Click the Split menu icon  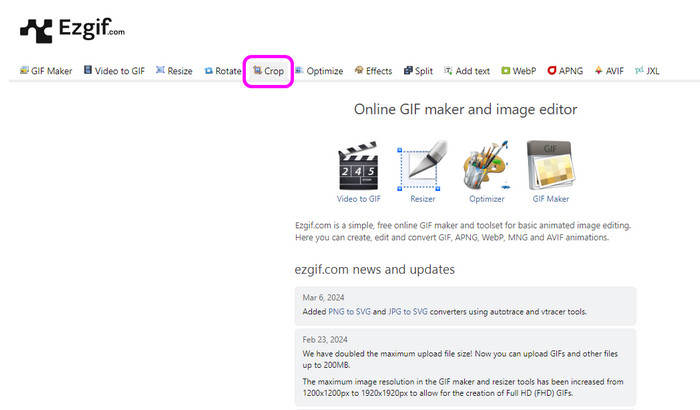click(408, 70)
